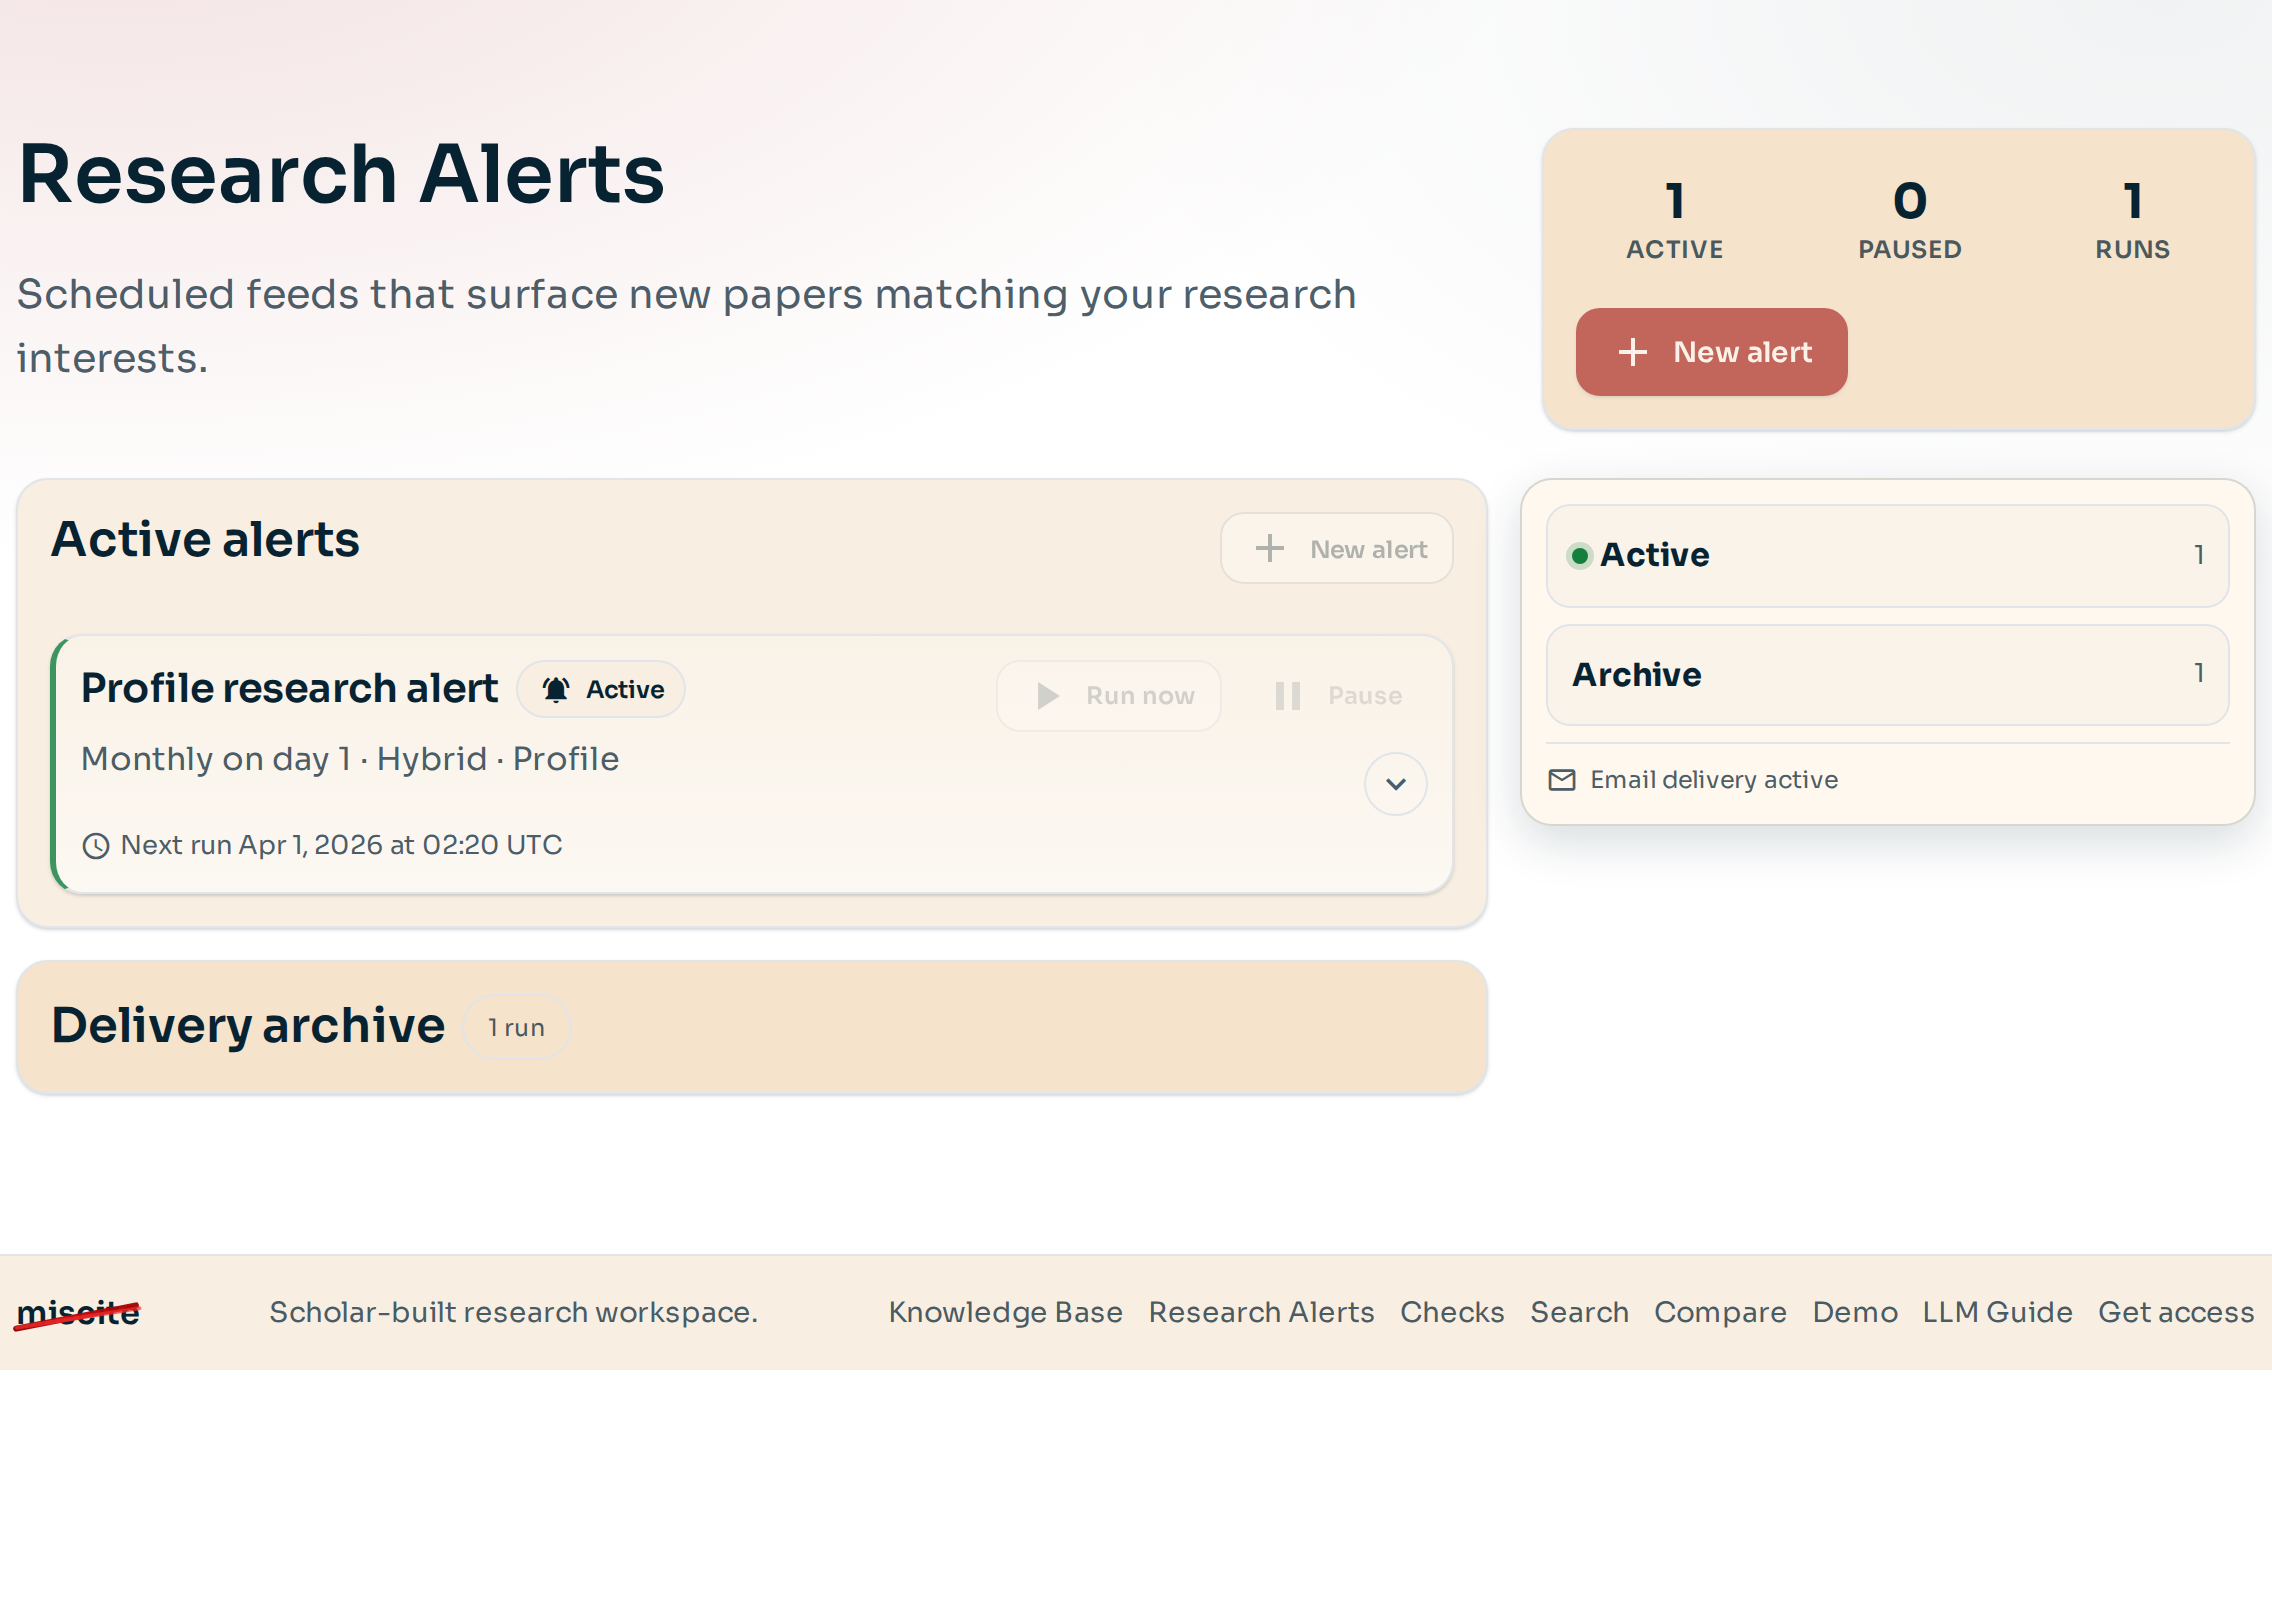
Task: Click the Pause icon for the alert
Action: coord(1287,696)
